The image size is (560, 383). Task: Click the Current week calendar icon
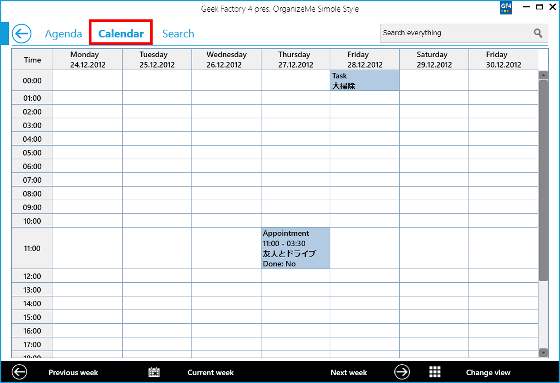pyautogui.click(x=154, y=372)
